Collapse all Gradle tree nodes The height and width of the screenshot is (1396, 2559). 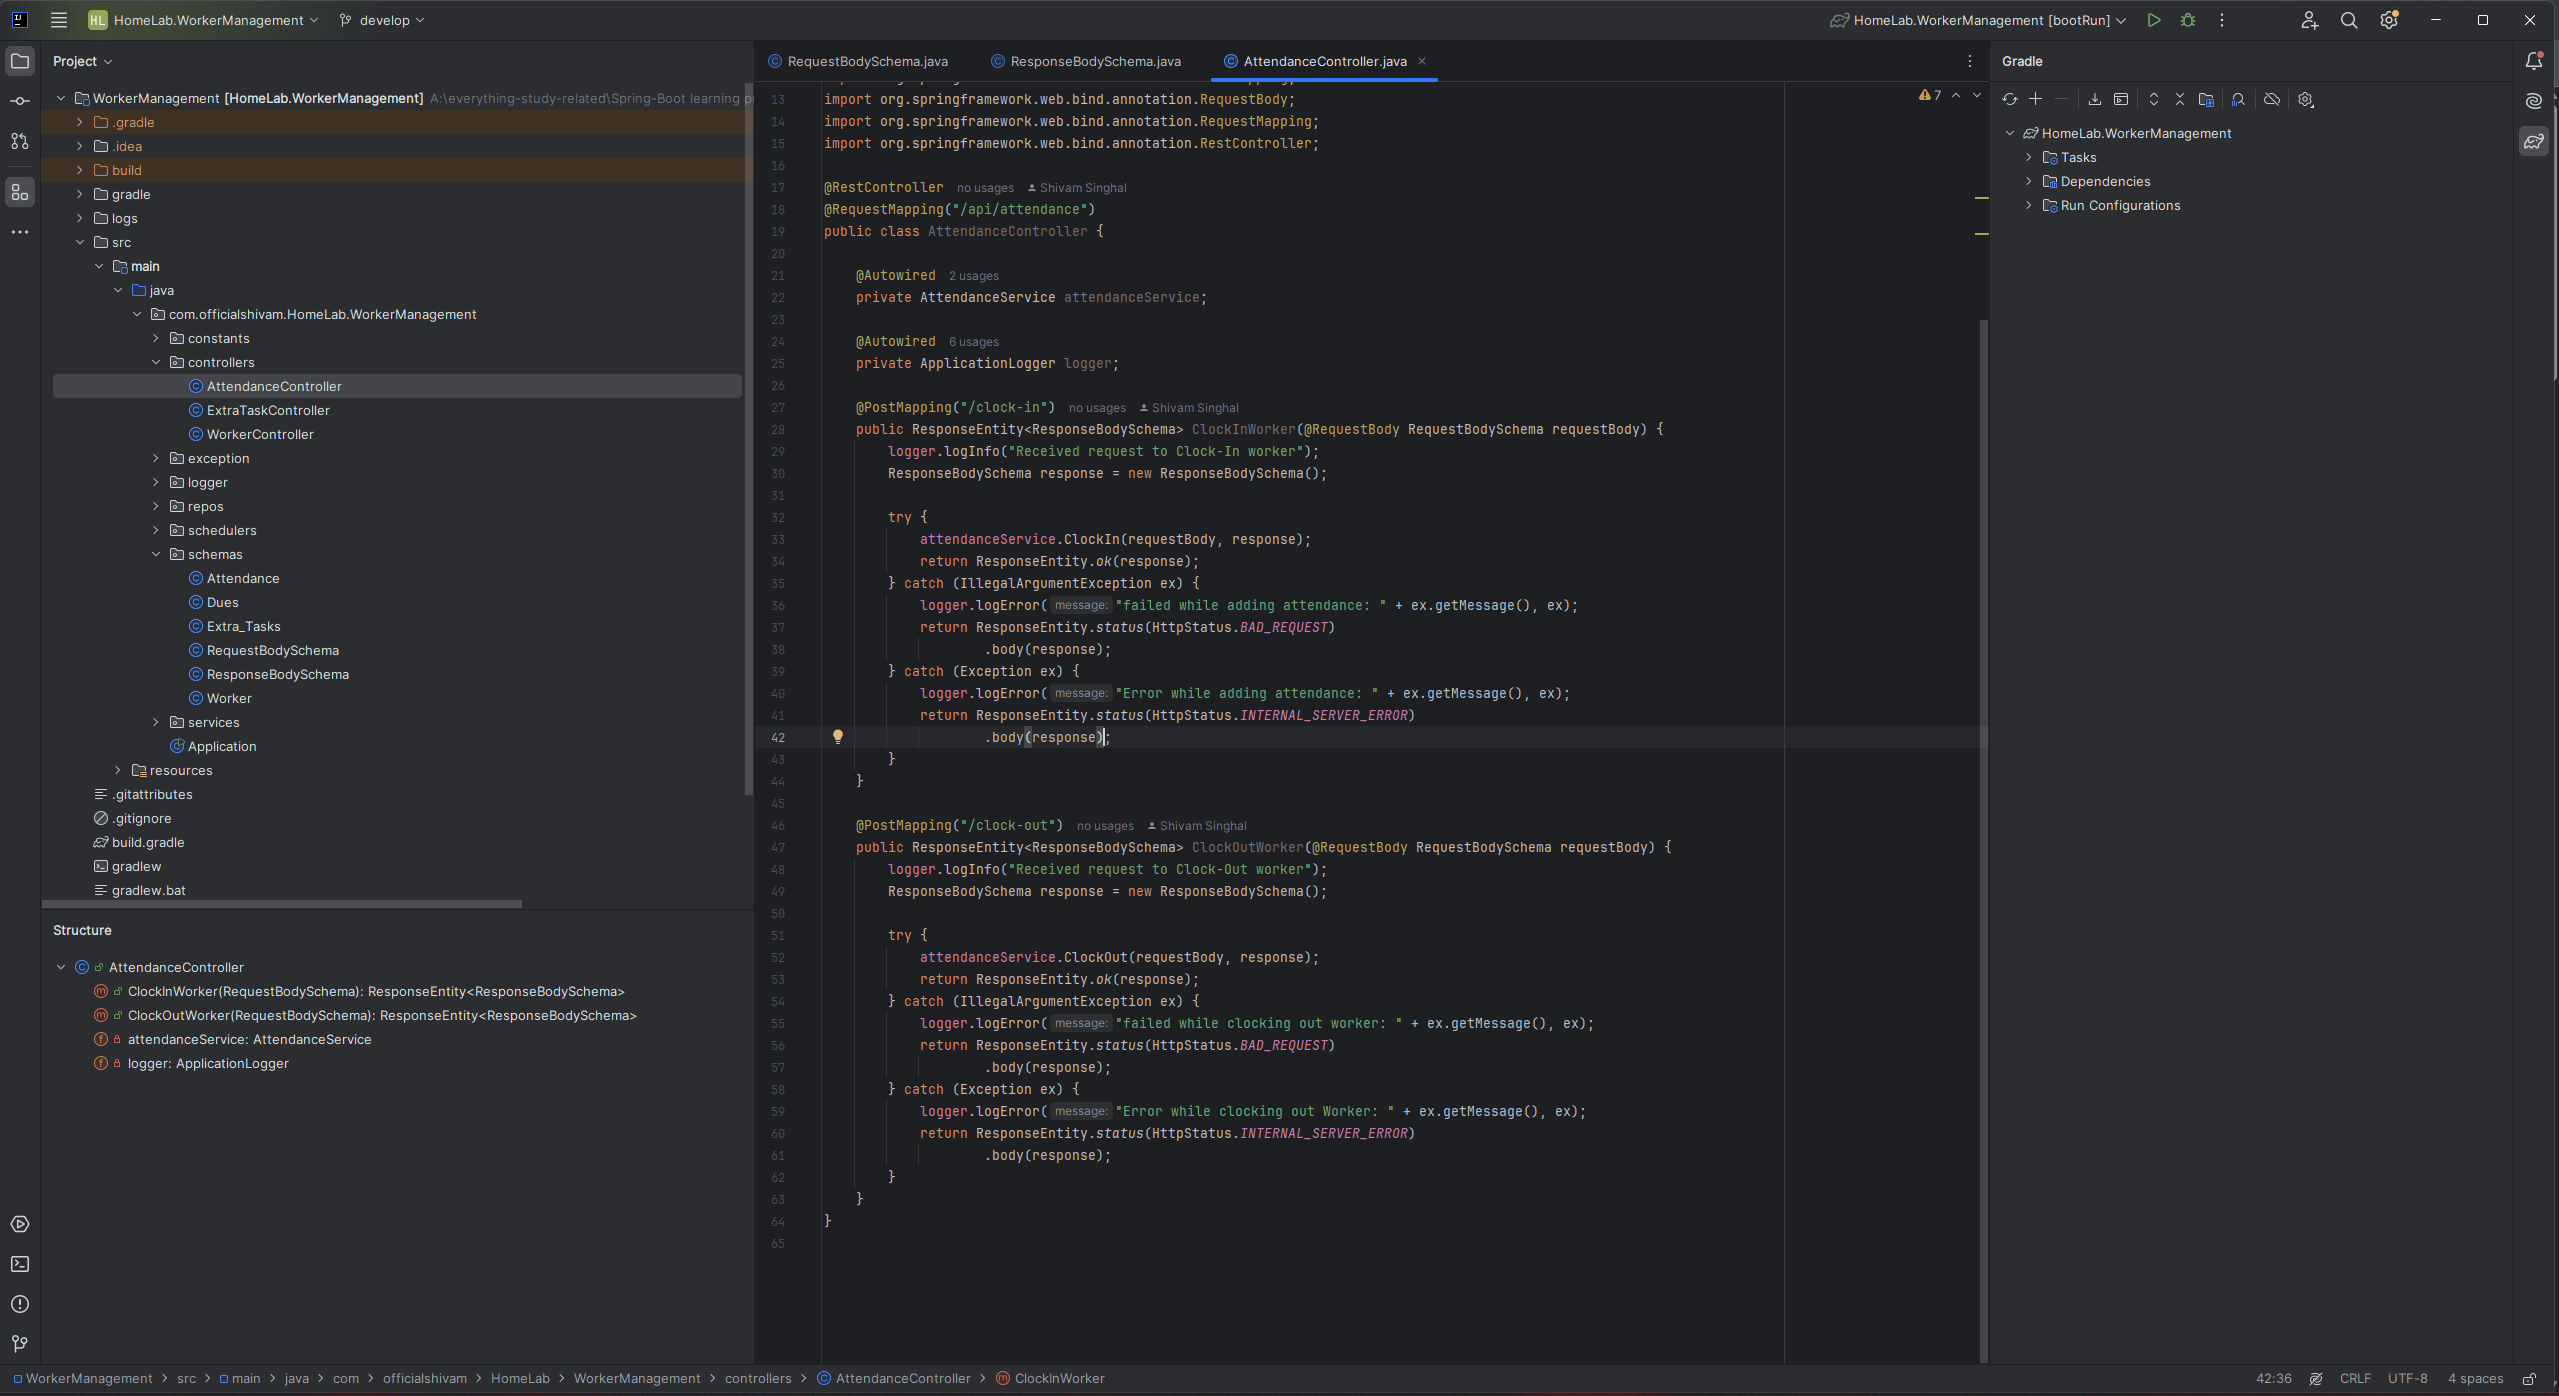click(x=2180, y=99)
